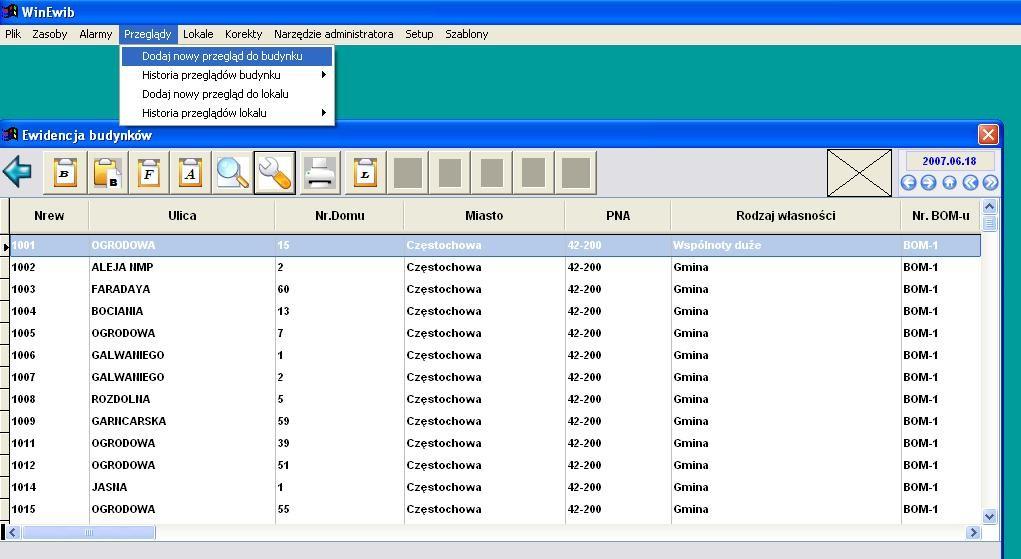Select row number 1006

coord(495,355)
